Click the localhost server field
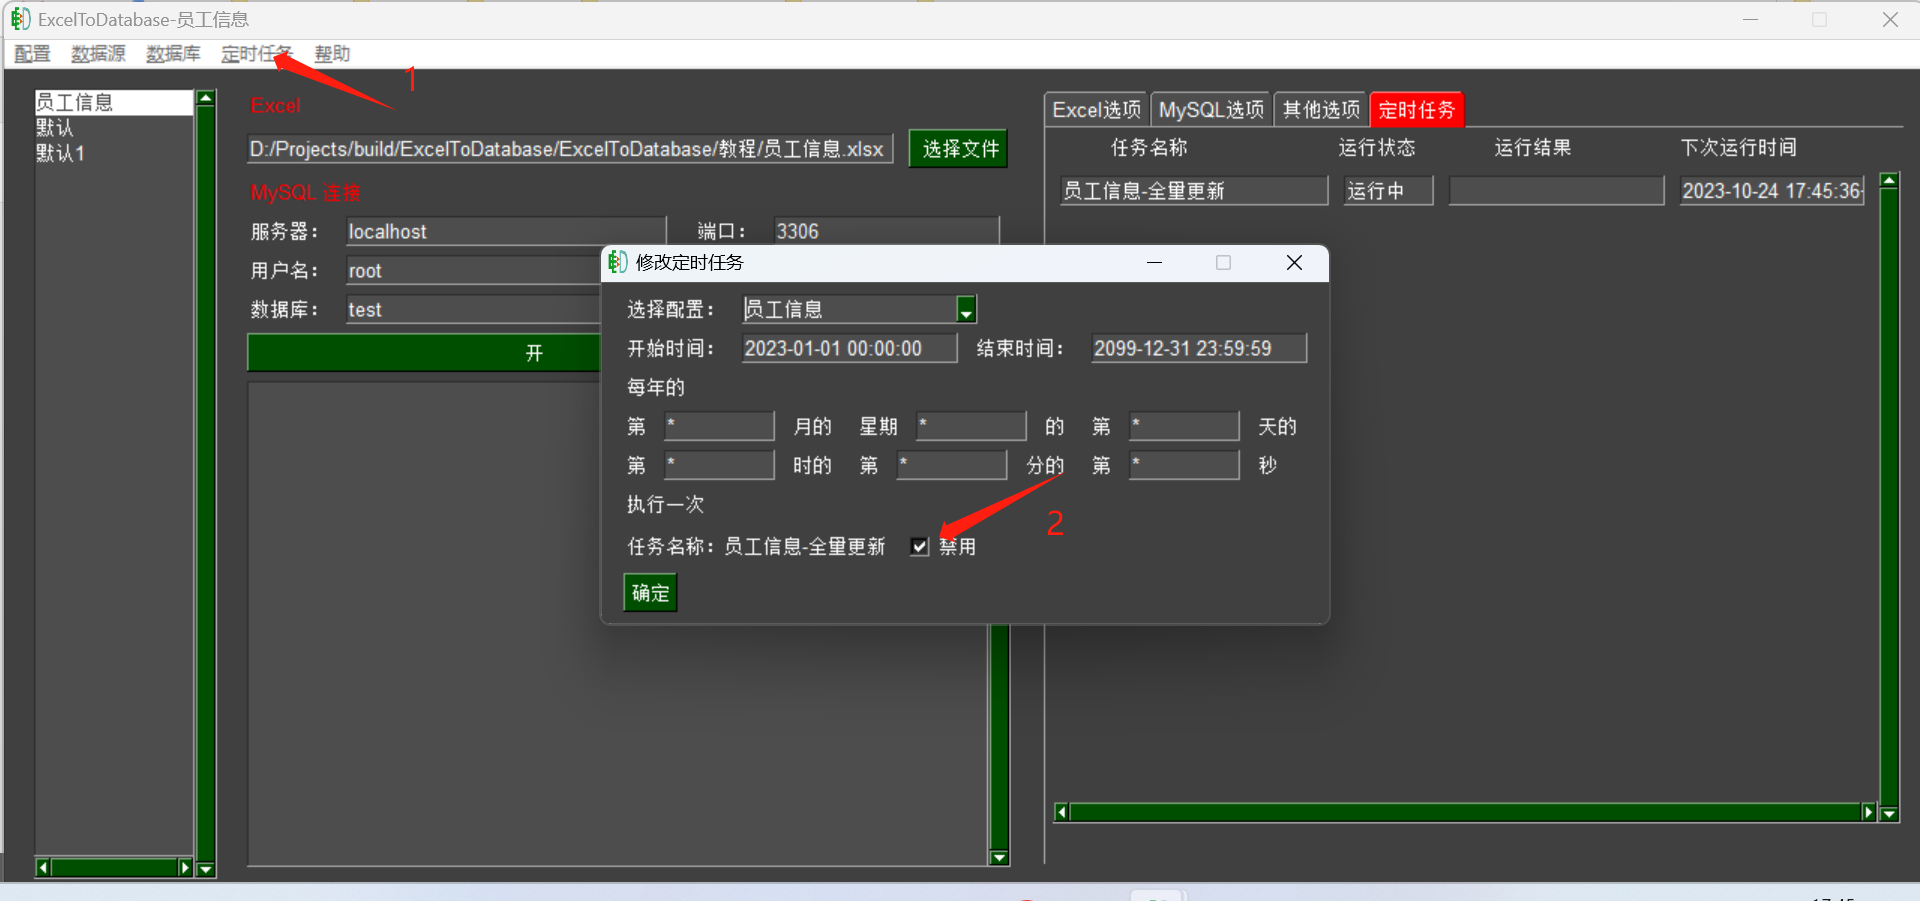Viewport: 1920px width, 901px height. click(x=505, y=231)
